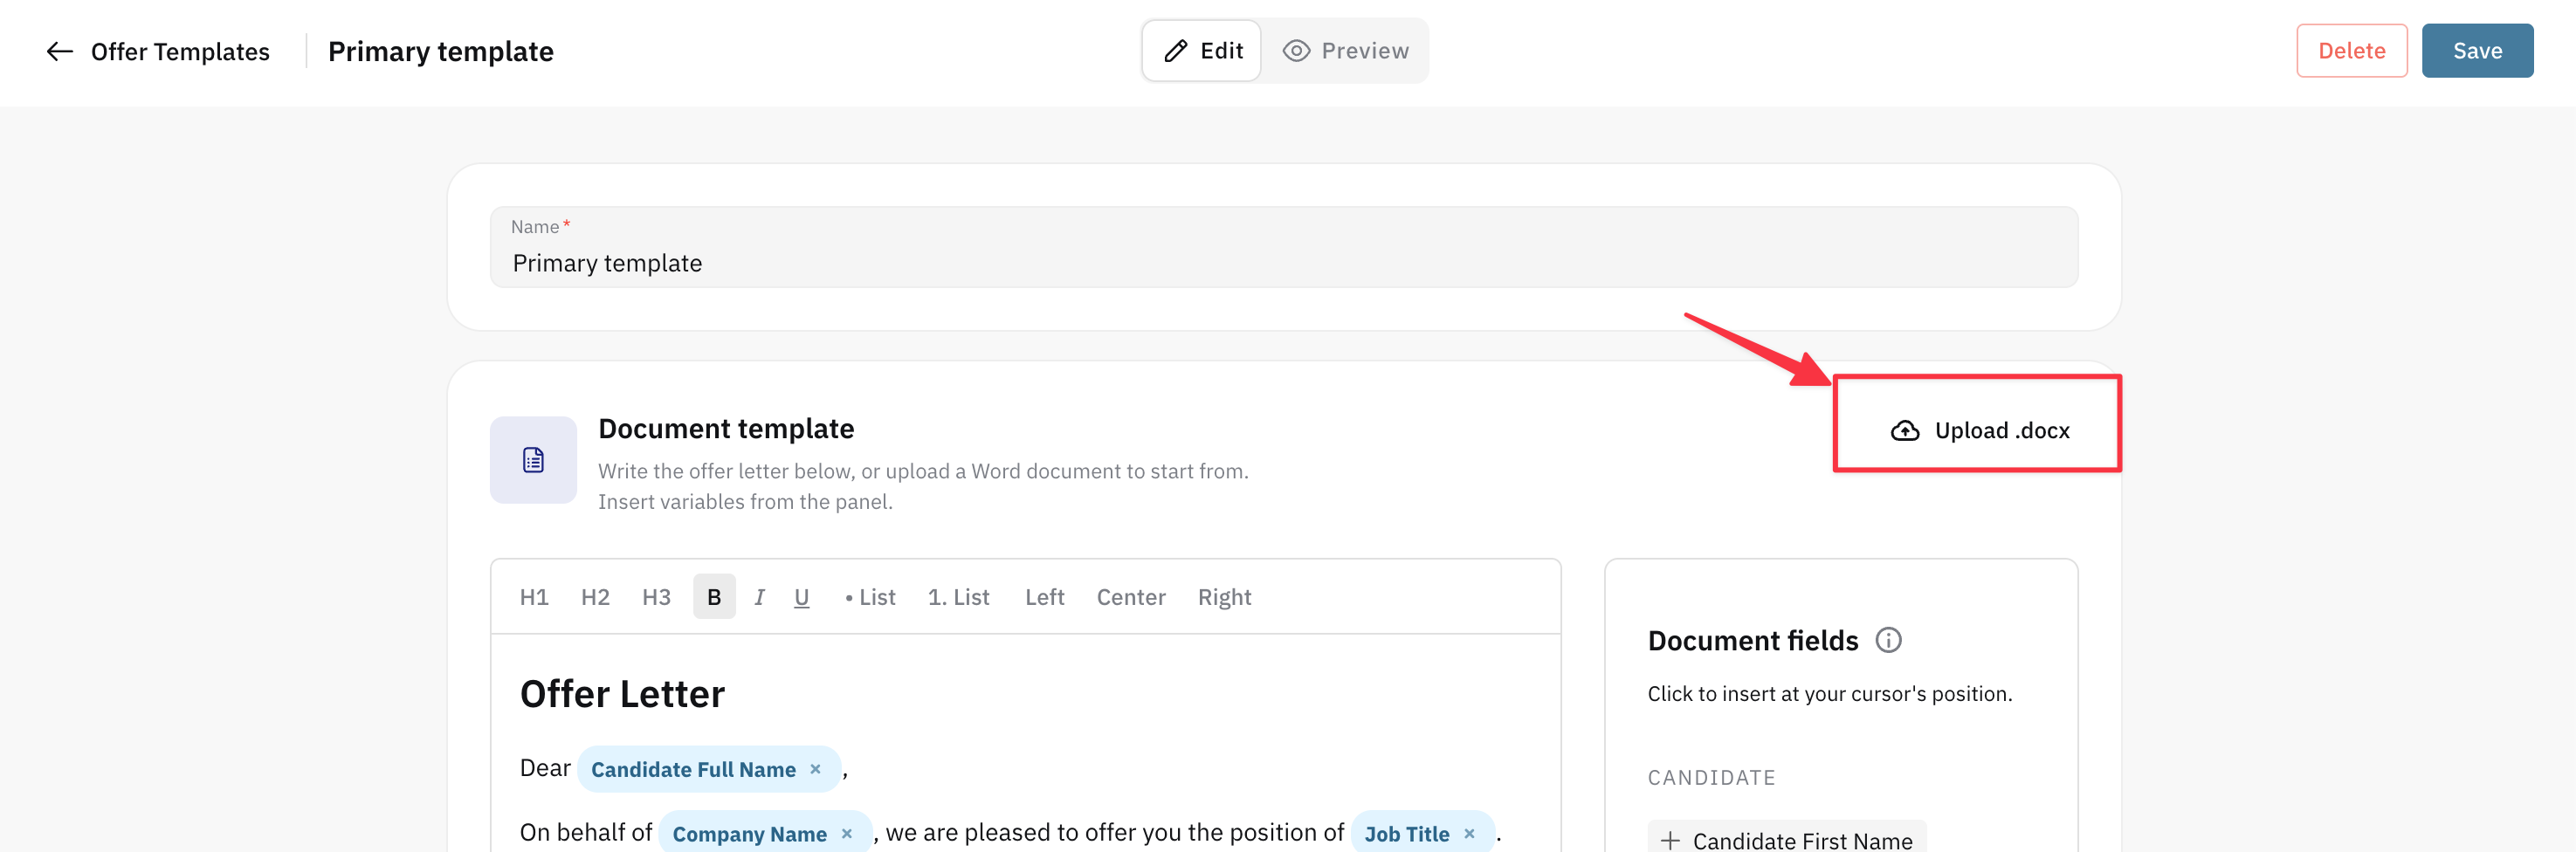This screenshot has height=852, width=2576.
Task: Remove the Candidate Full Name variable chip
Action: pyautogui.click(x=815, y=769)
